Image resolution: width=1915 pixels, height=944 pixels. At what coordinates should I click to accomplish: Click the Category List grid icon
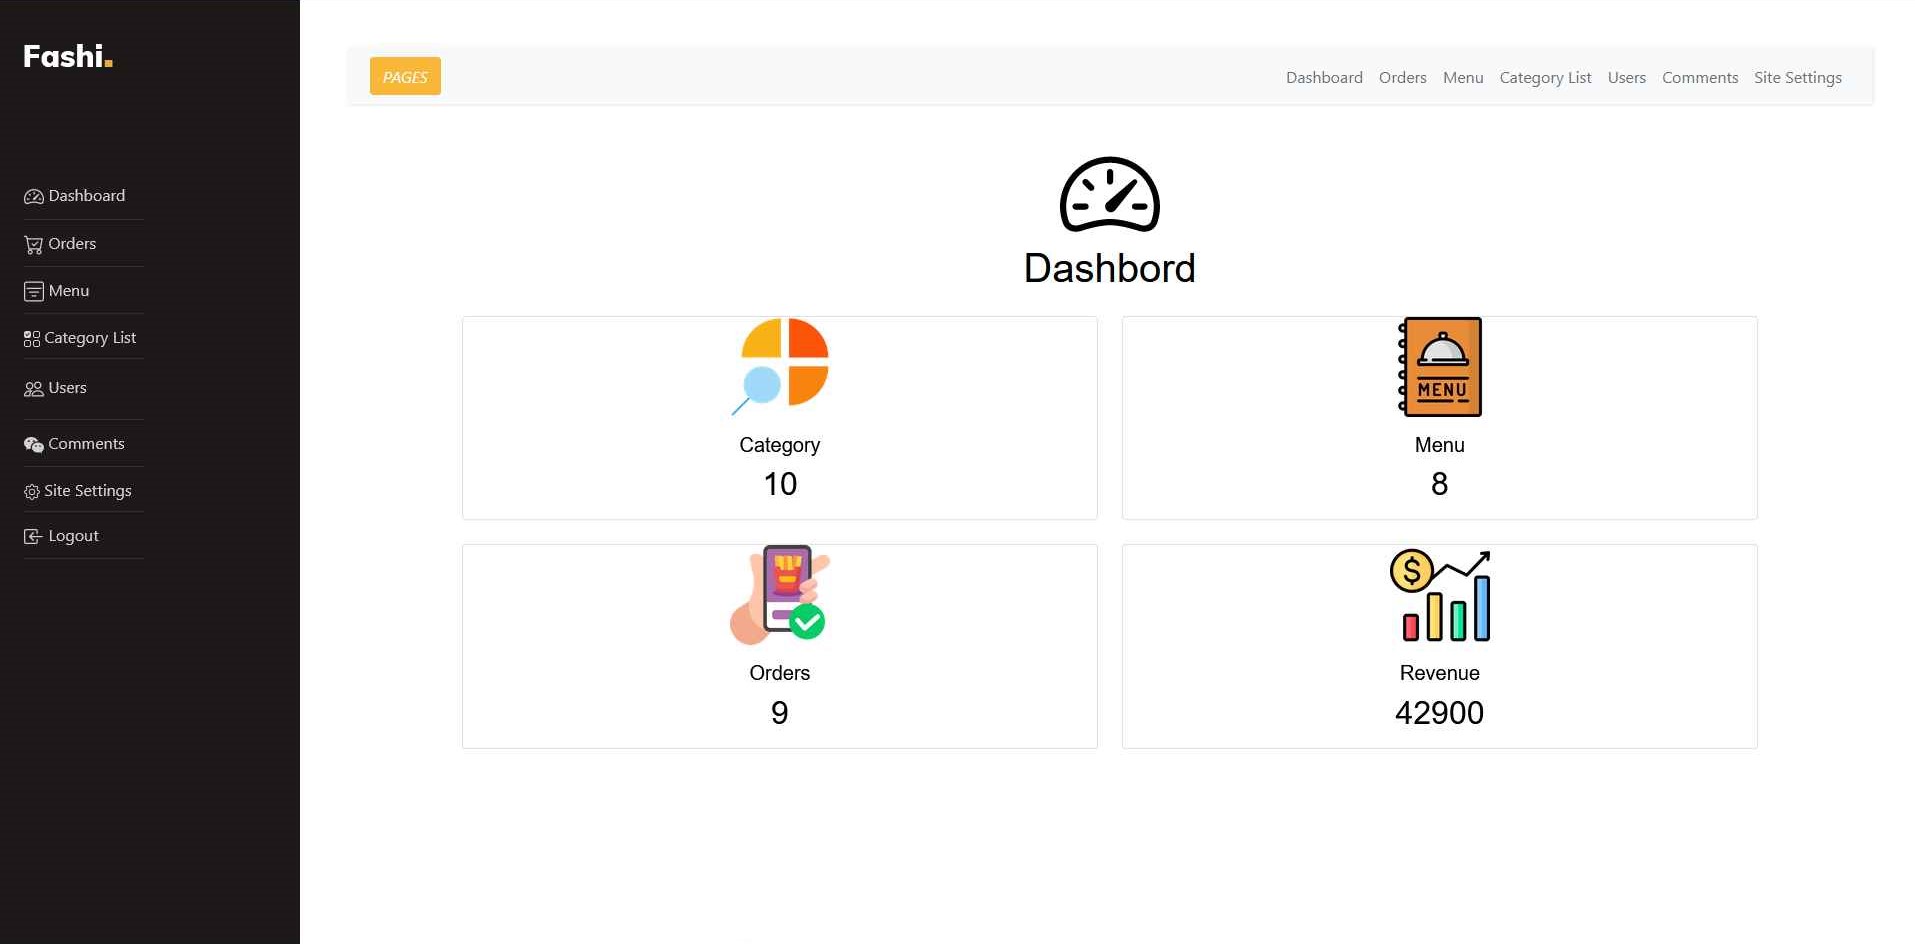[31, 339]
